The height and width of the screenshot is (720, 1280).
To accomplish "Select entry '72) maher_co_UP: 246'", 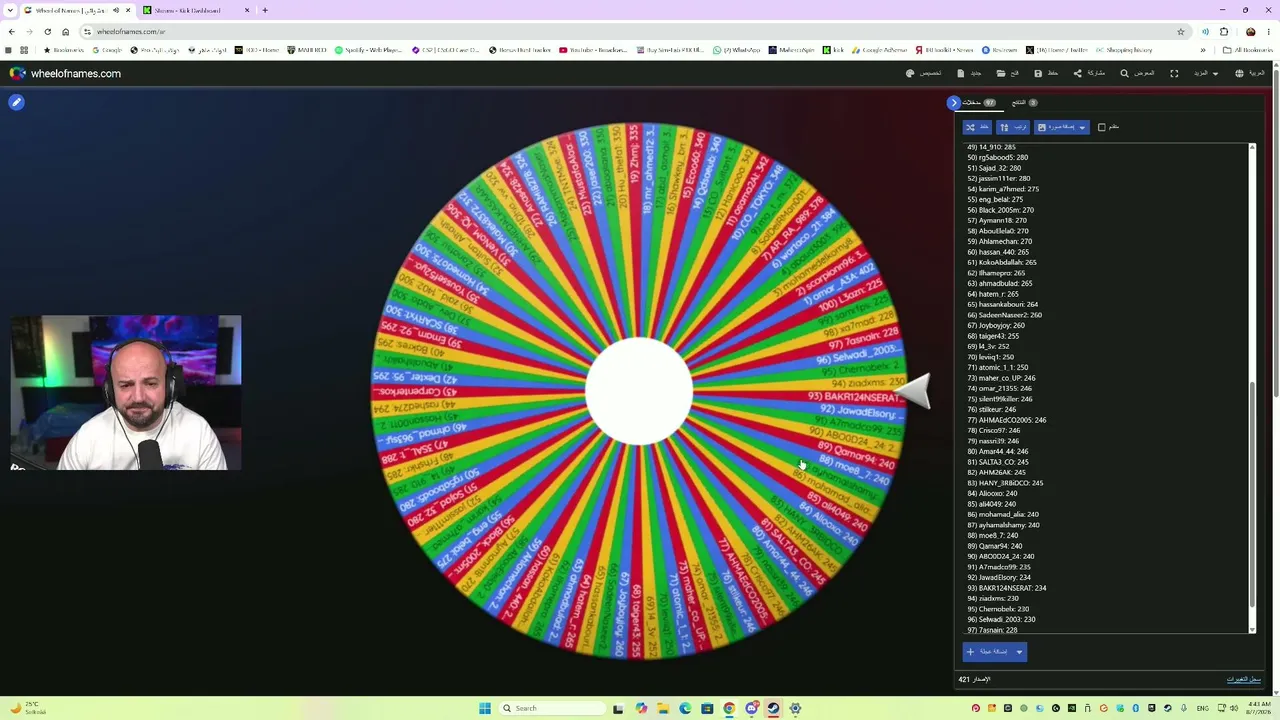I will 1001,378.
